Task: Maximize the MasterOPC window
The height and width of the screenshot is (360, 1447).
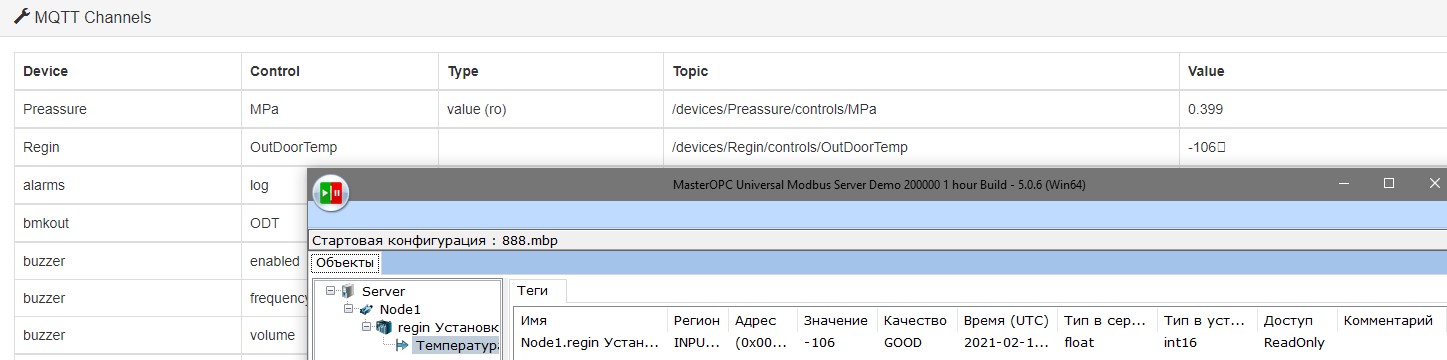Action: pyautogui.click(x=1388, y=184)
